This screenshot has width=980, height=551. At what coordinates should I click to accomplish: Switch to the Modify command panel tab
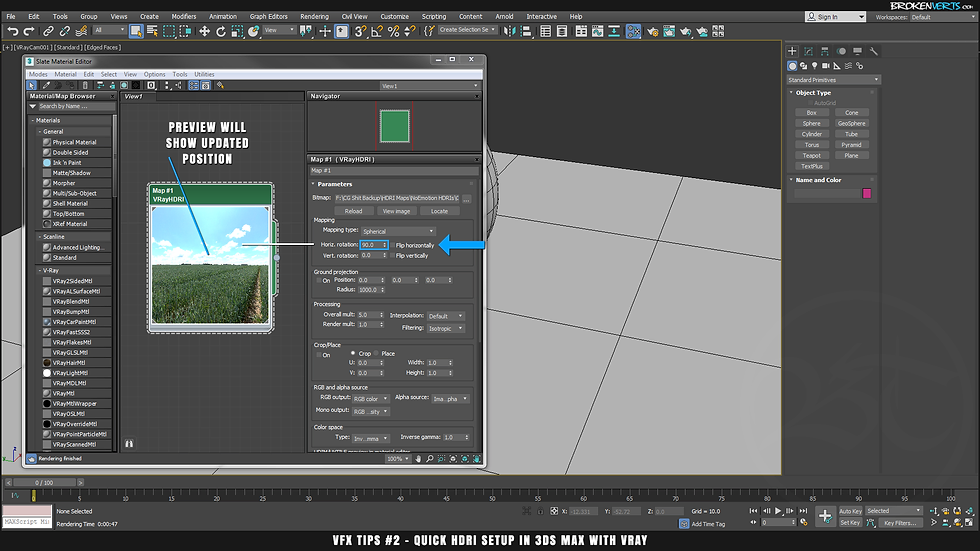[808, 51]
